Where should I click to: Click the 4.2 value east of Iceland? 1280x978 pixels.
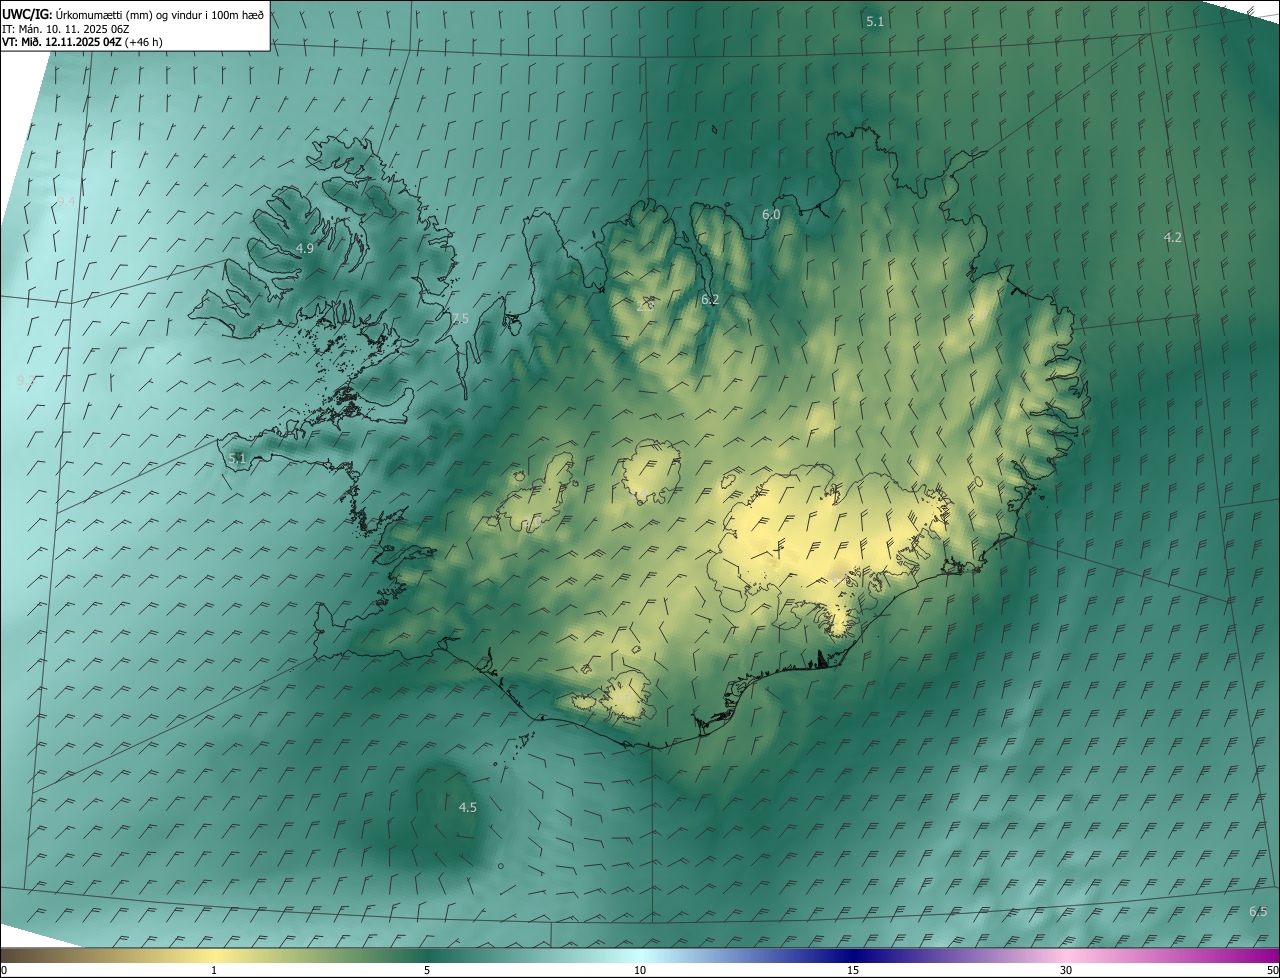[x=1173, y=237]
